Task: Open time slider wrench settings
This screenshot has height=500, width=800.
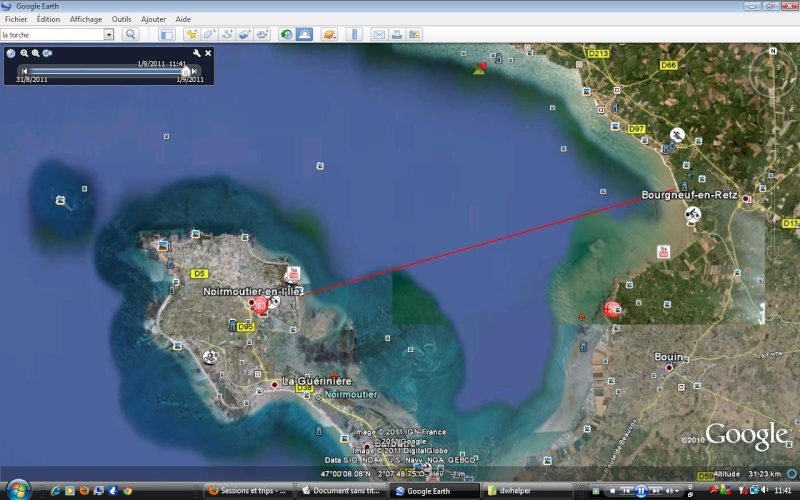Action: click(196, 53)
